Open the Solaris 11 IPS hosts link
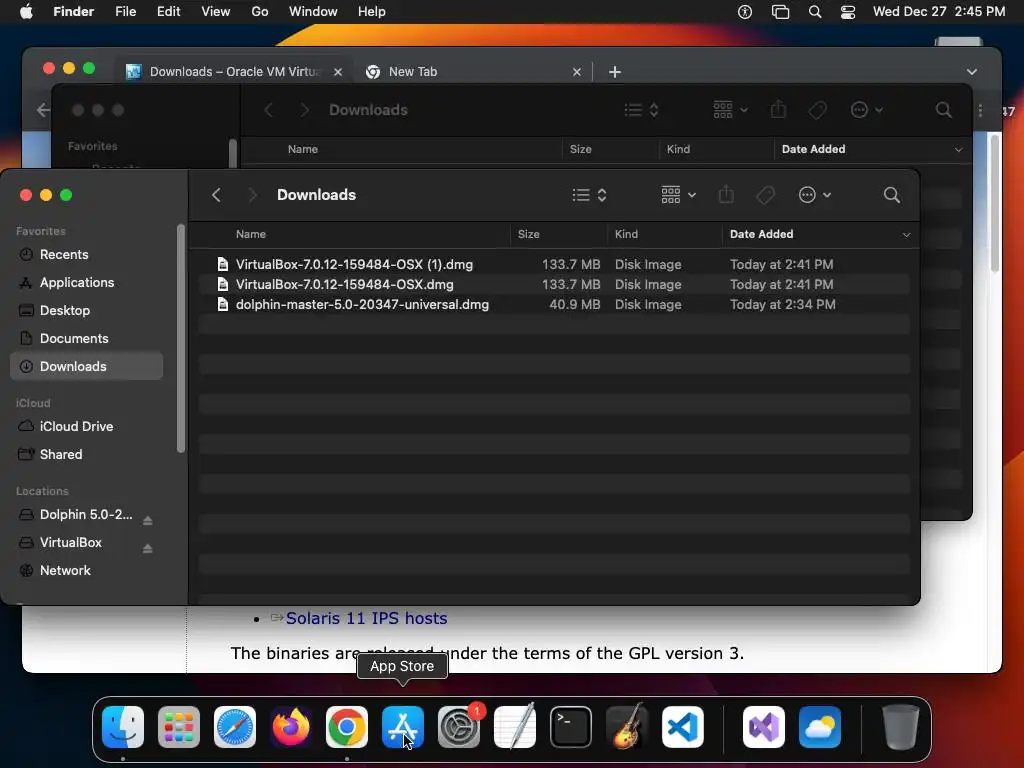Viewport: 1024px width, 768px height. 366,618
